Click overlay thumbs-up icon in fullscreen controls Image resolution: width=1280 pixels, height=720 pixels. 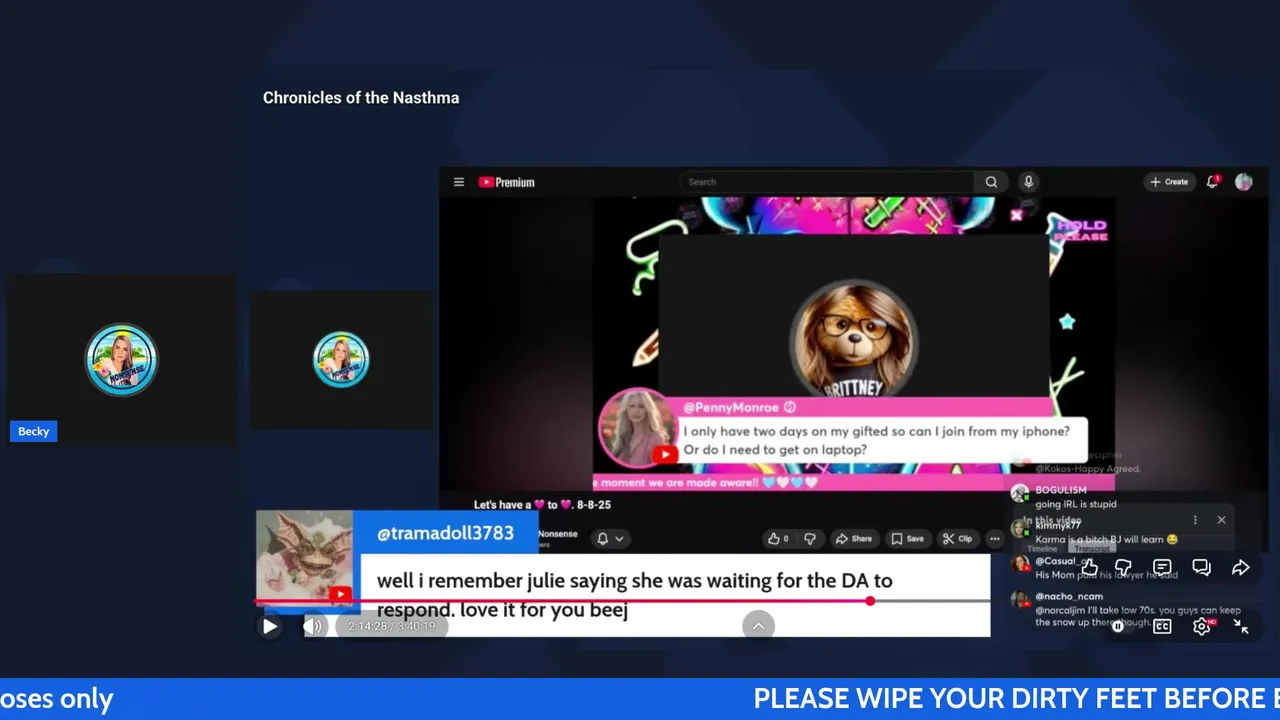[x=1090, y=568]
